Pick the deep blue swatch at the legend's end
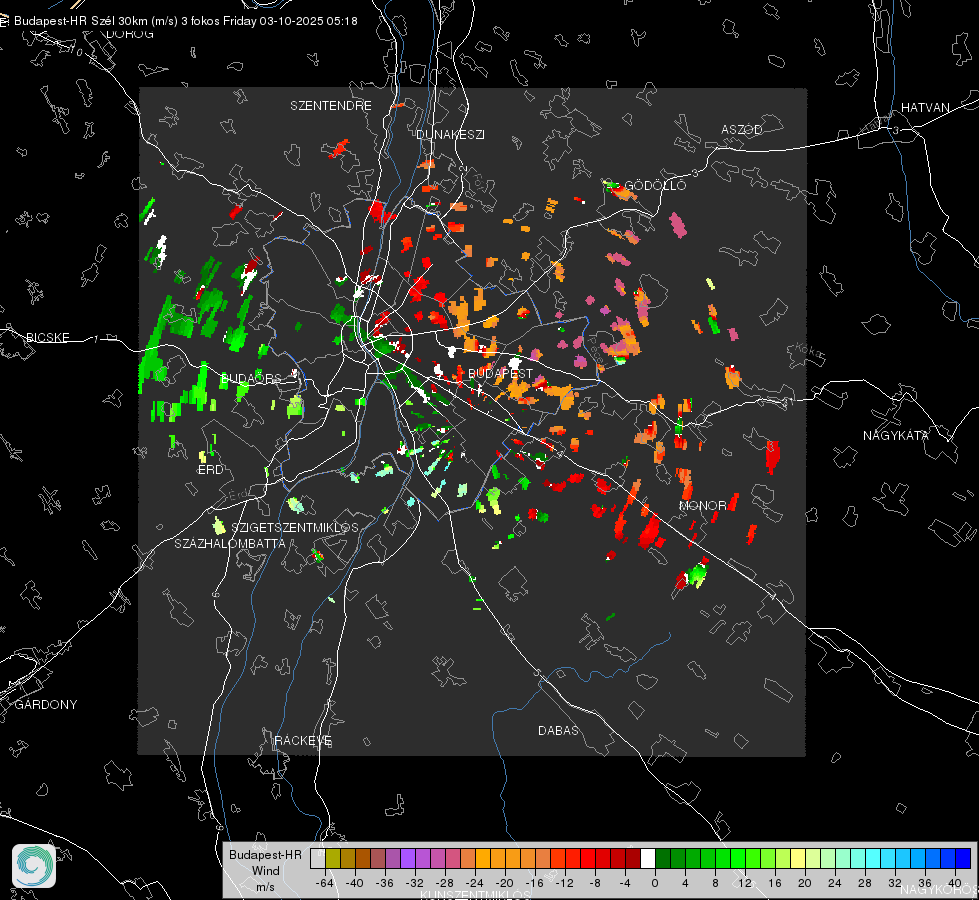Viewport: 979px width, 900px height. coord(963,859)
